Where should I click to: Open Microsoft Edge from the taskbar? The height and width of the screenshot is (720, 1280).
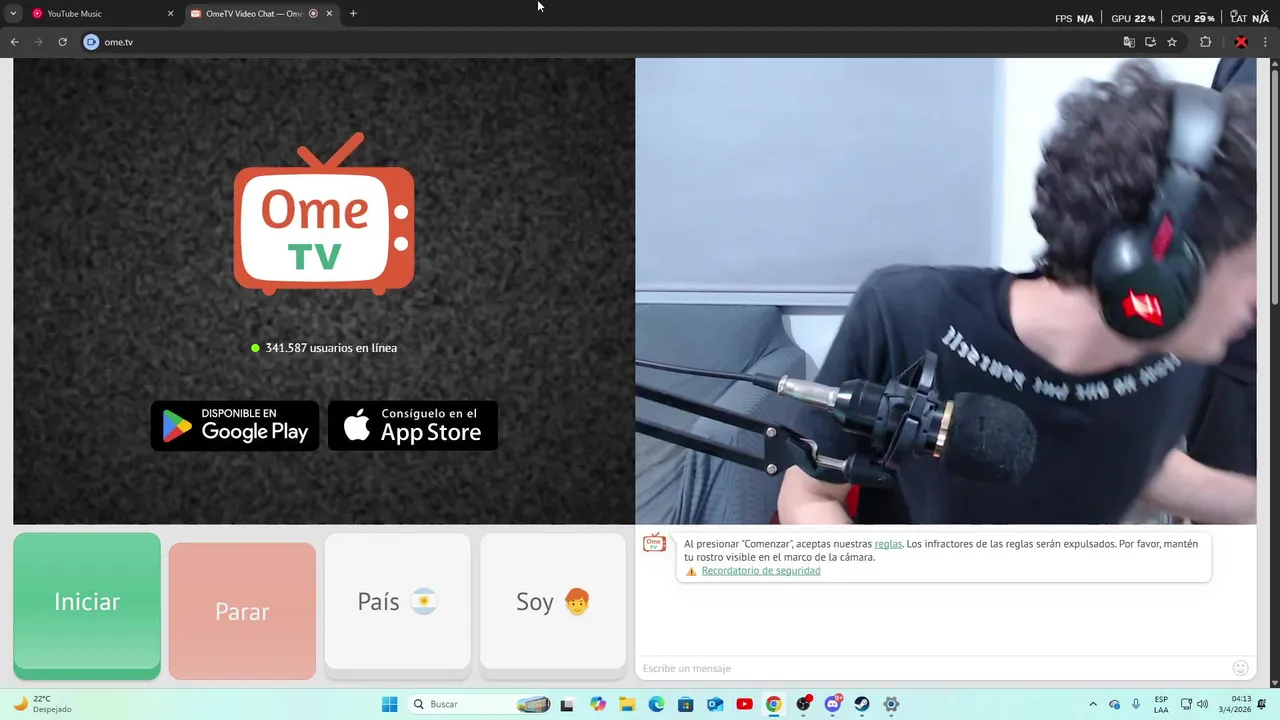coord(656,704)
